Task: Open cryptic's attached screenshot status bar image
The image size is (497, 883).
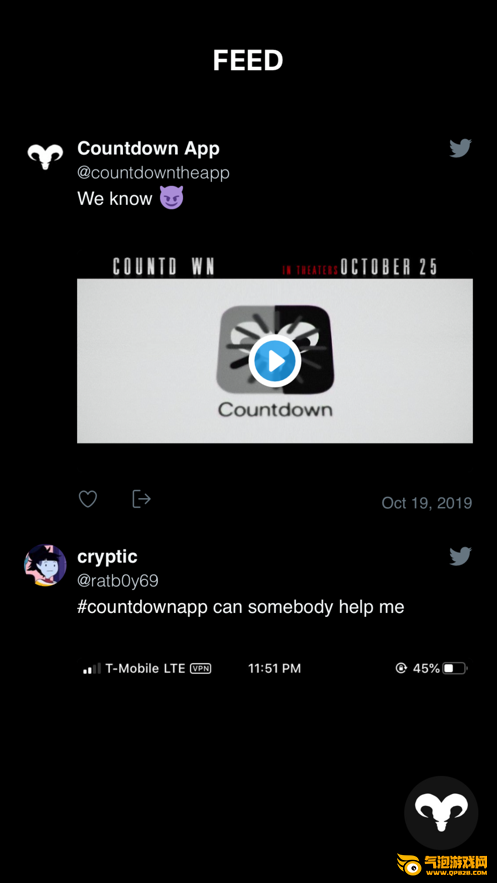Action: [x=275, y=668]
